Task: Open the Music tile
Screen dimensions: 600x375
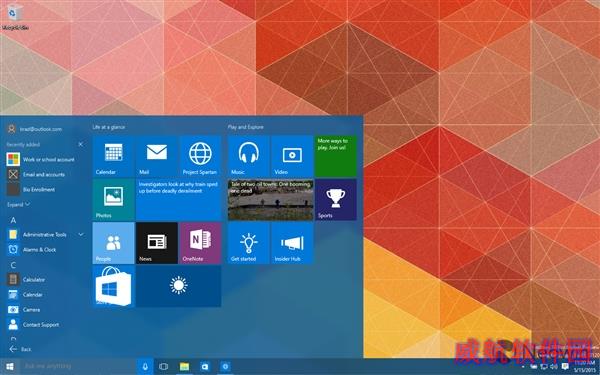Action: (x=248, y=156)
